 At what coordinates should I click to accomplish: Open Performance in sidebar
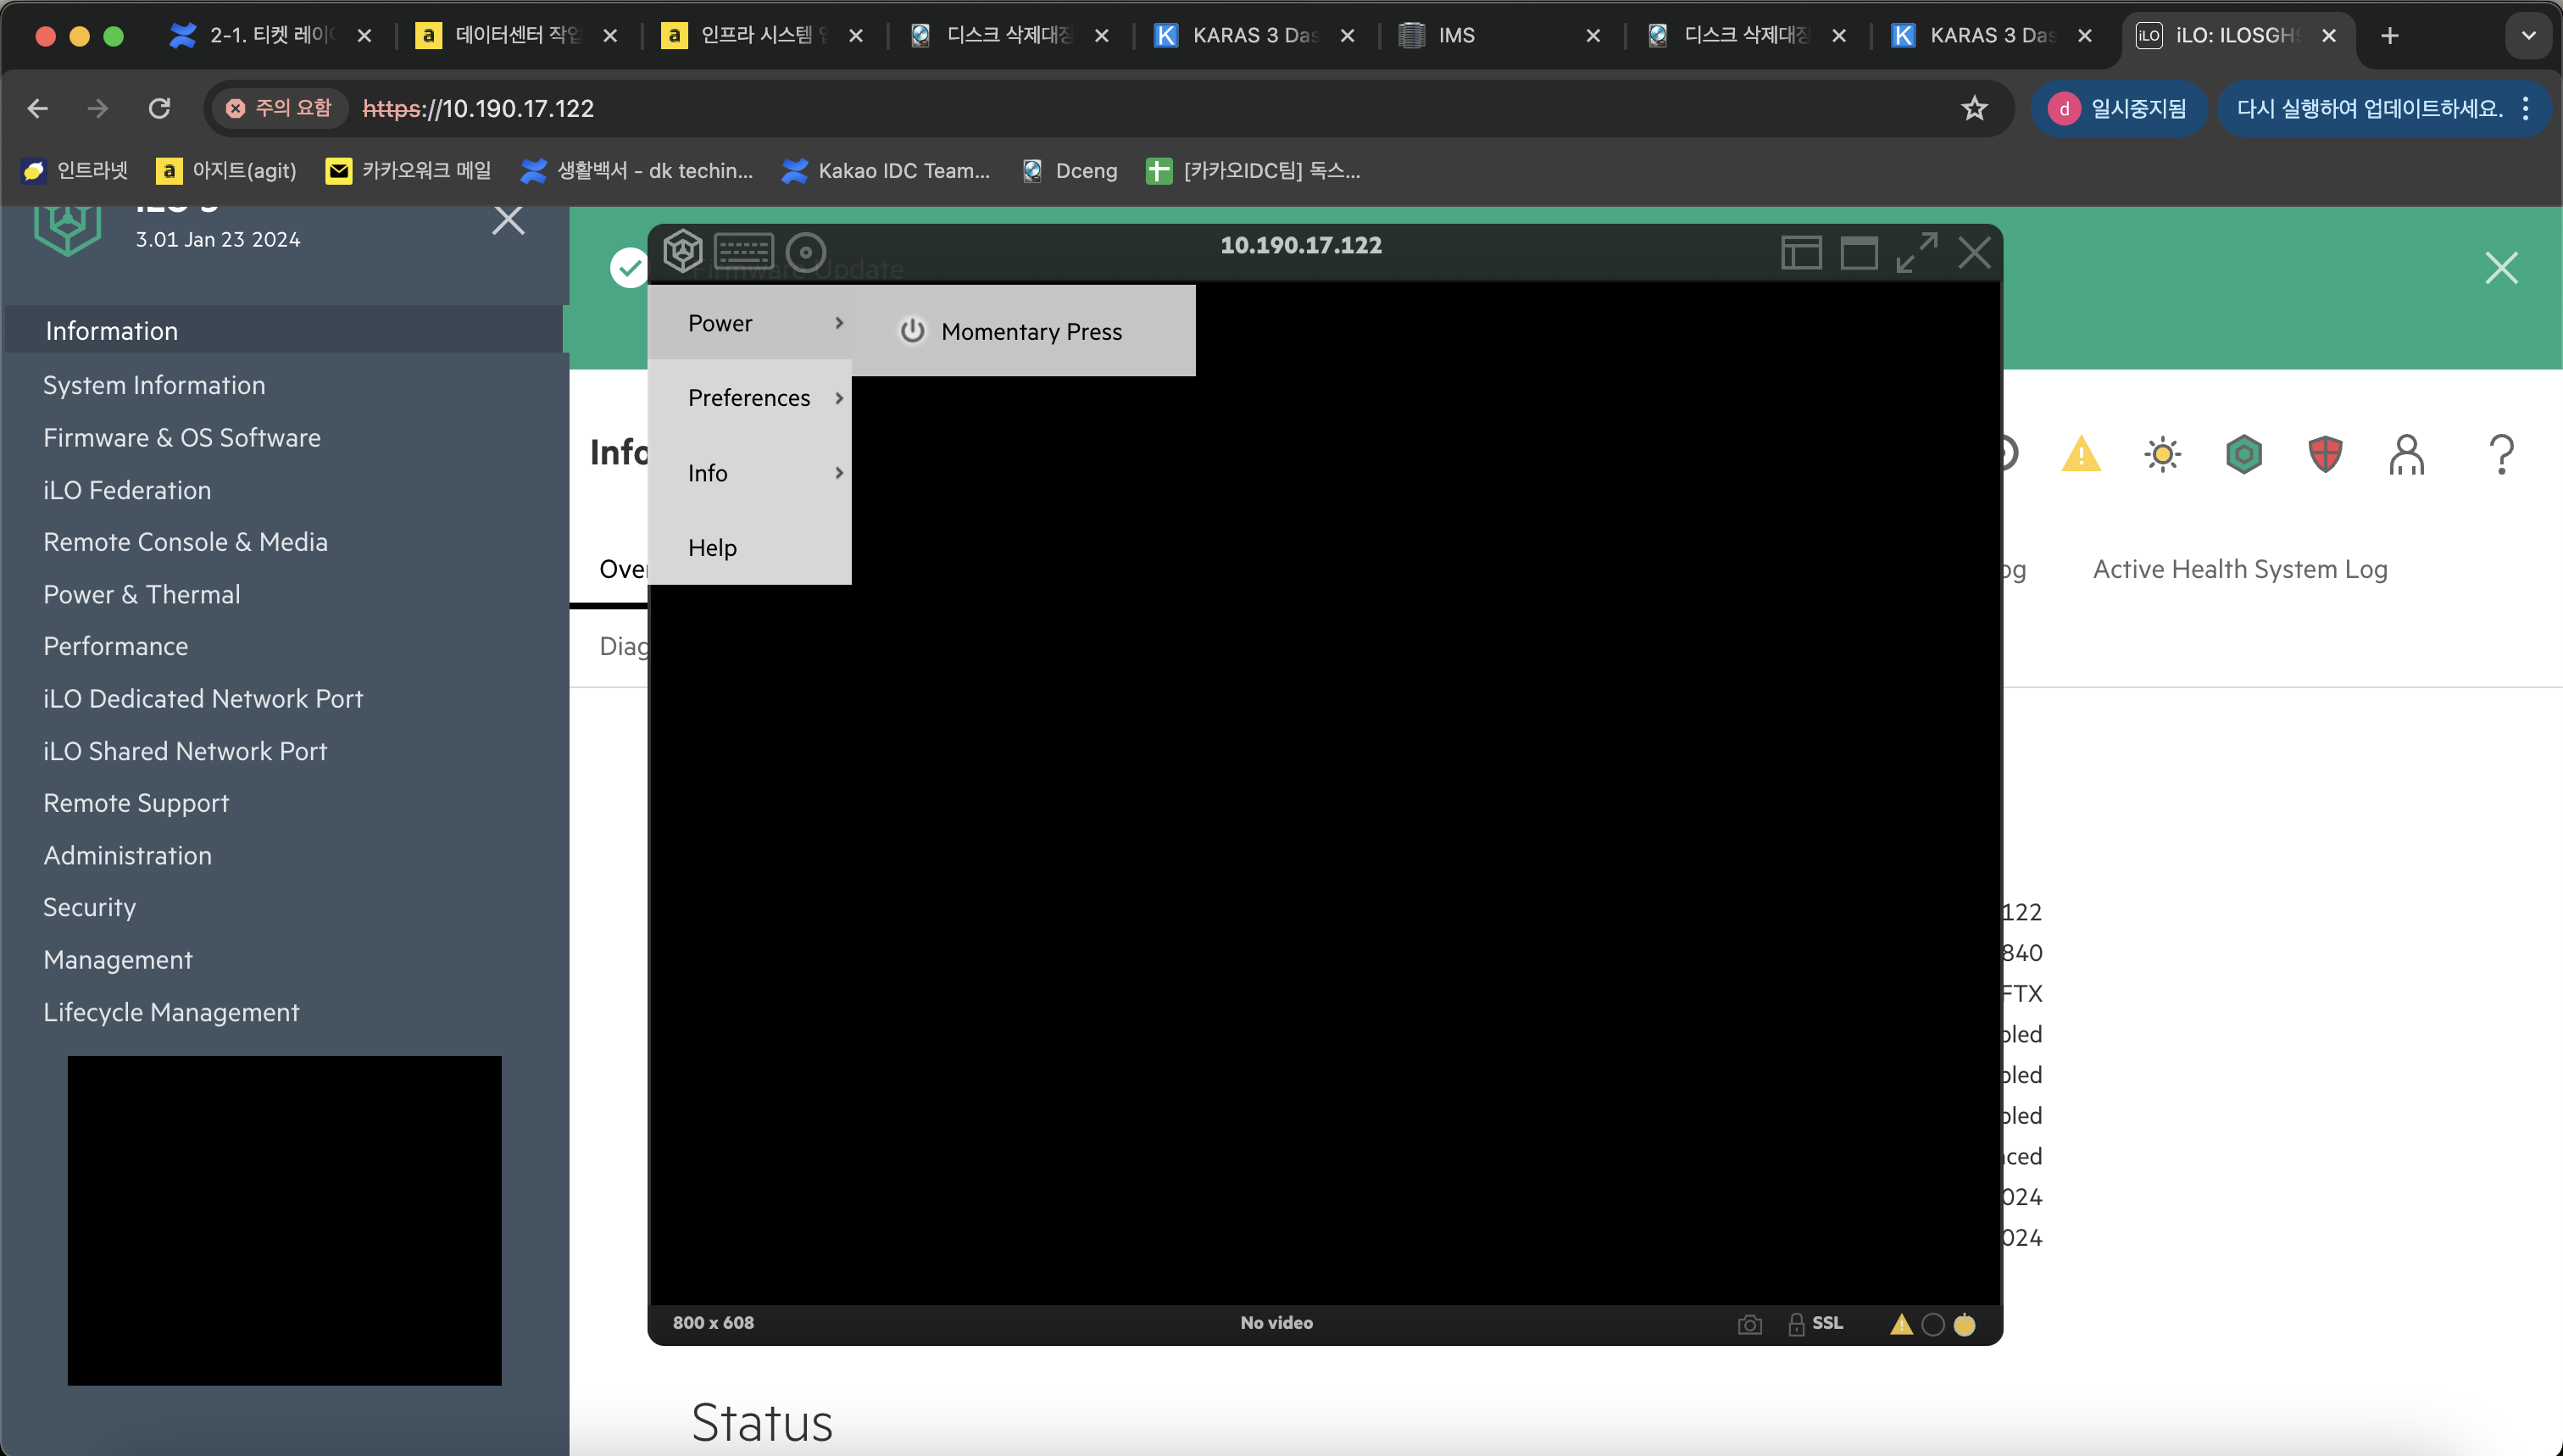[x=115, y=646]
